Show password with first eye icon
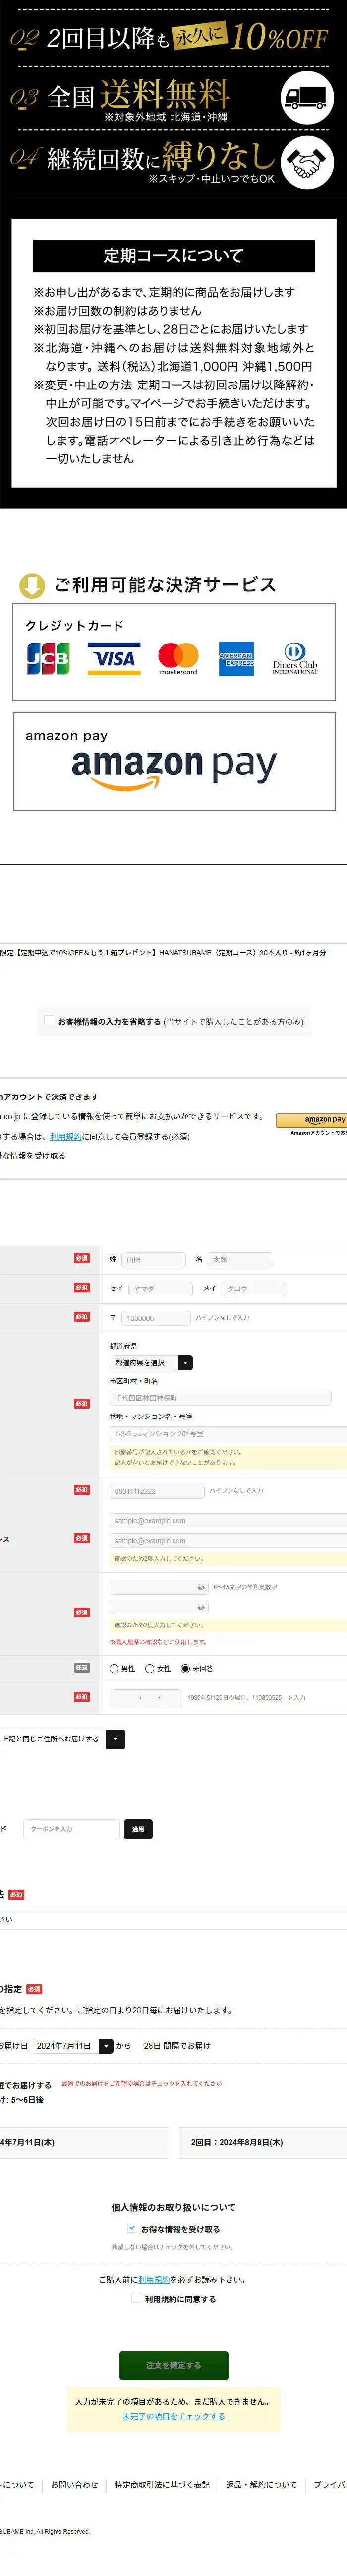Viewport: 347px width, 2576px height. pos(201,1587)
